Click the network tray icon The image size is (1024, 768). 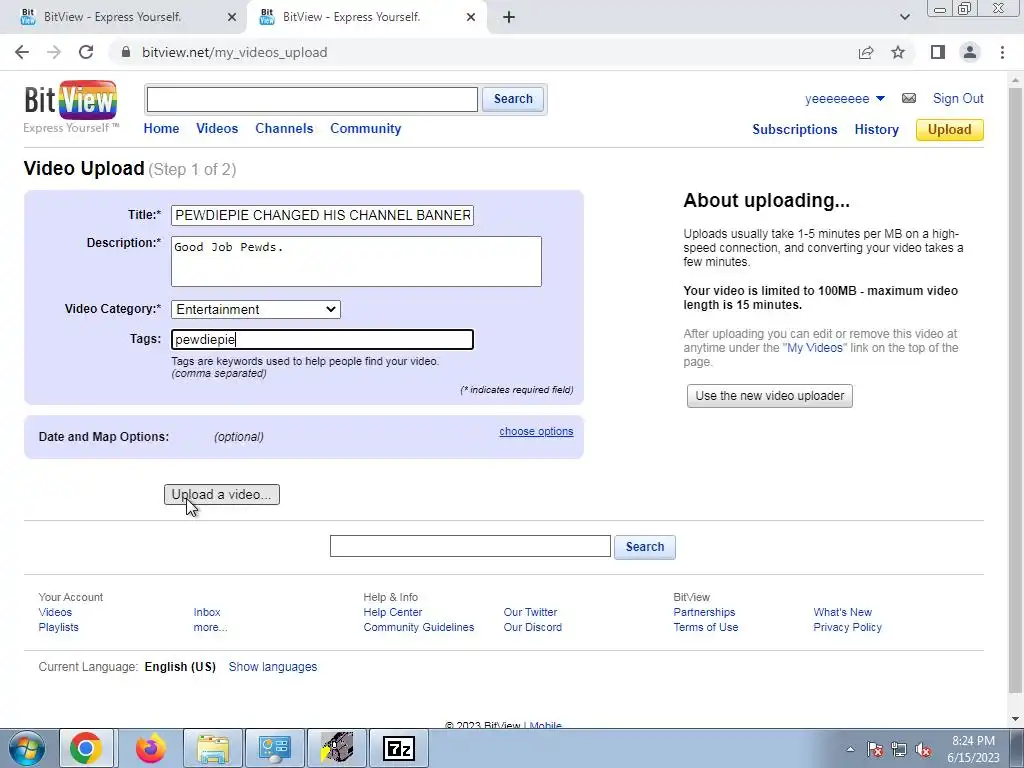point(899,750)
